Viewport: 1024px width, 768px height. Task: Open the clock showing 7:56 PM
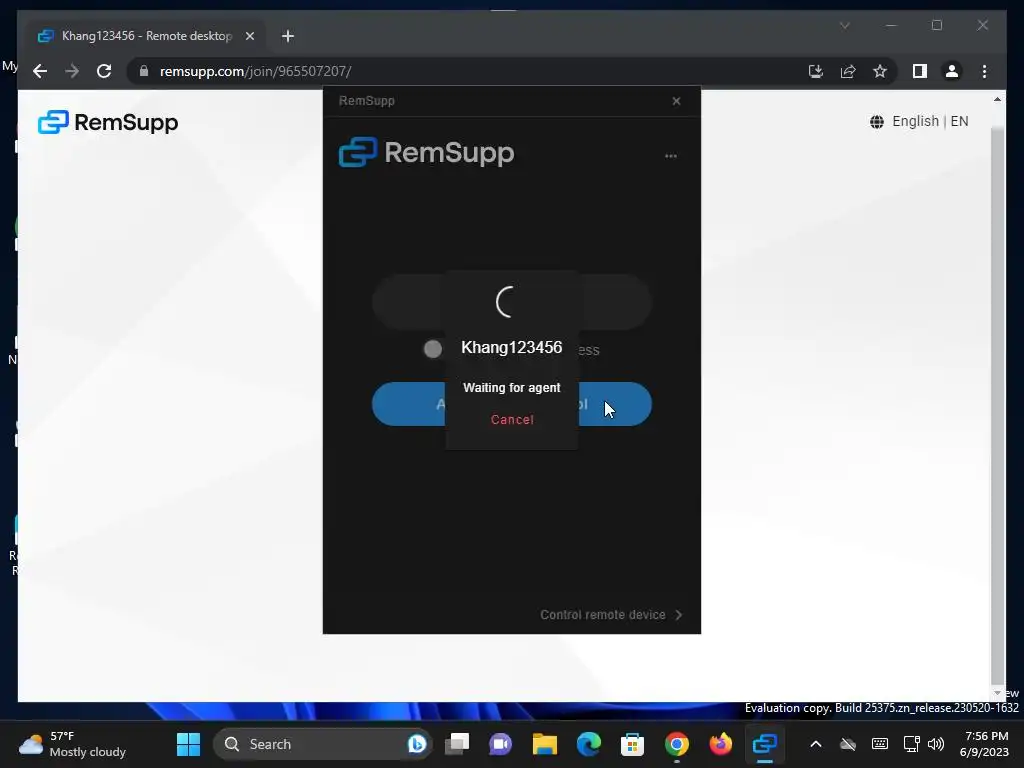[x=985, y=744]
